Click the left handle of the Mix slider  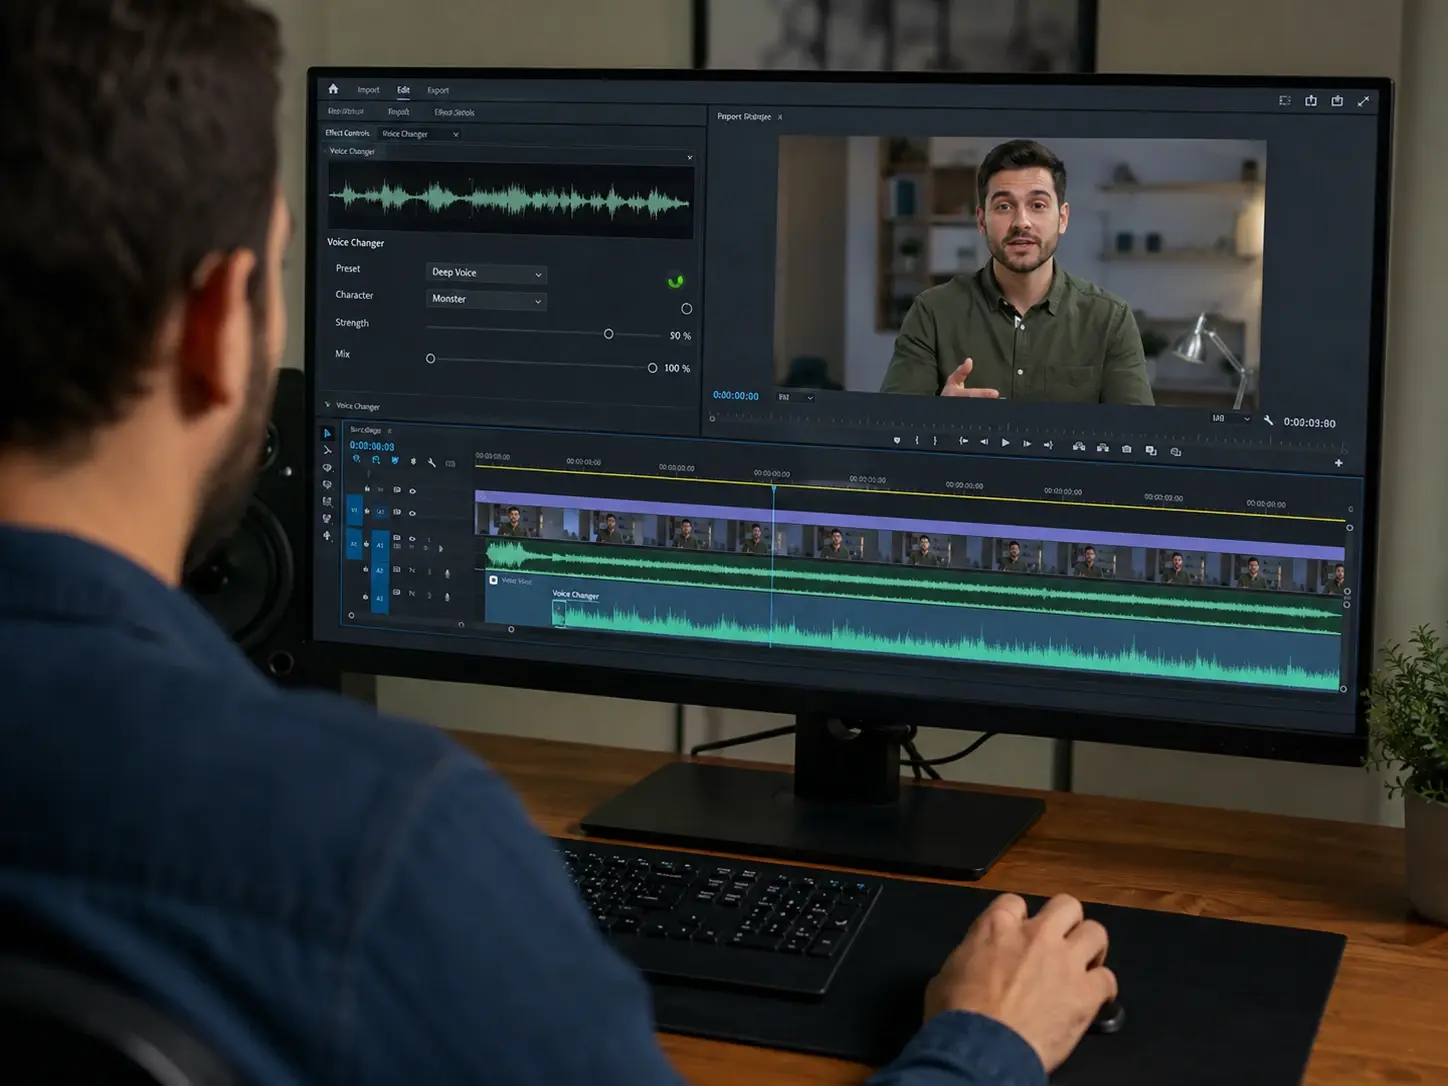coord(431,358)
